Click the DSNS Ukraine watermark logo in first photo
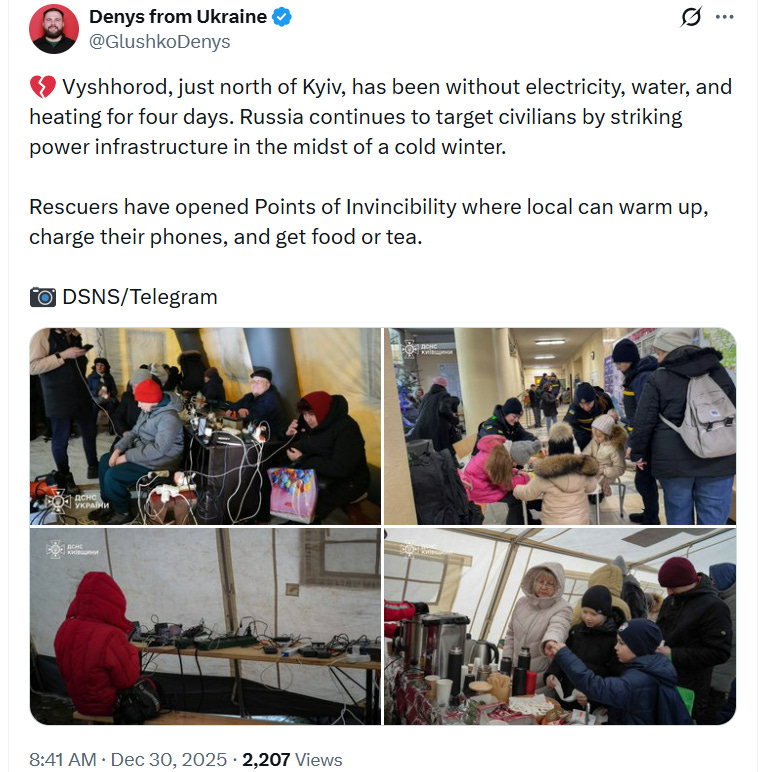 pyautogui.click(x=77, y=502)
